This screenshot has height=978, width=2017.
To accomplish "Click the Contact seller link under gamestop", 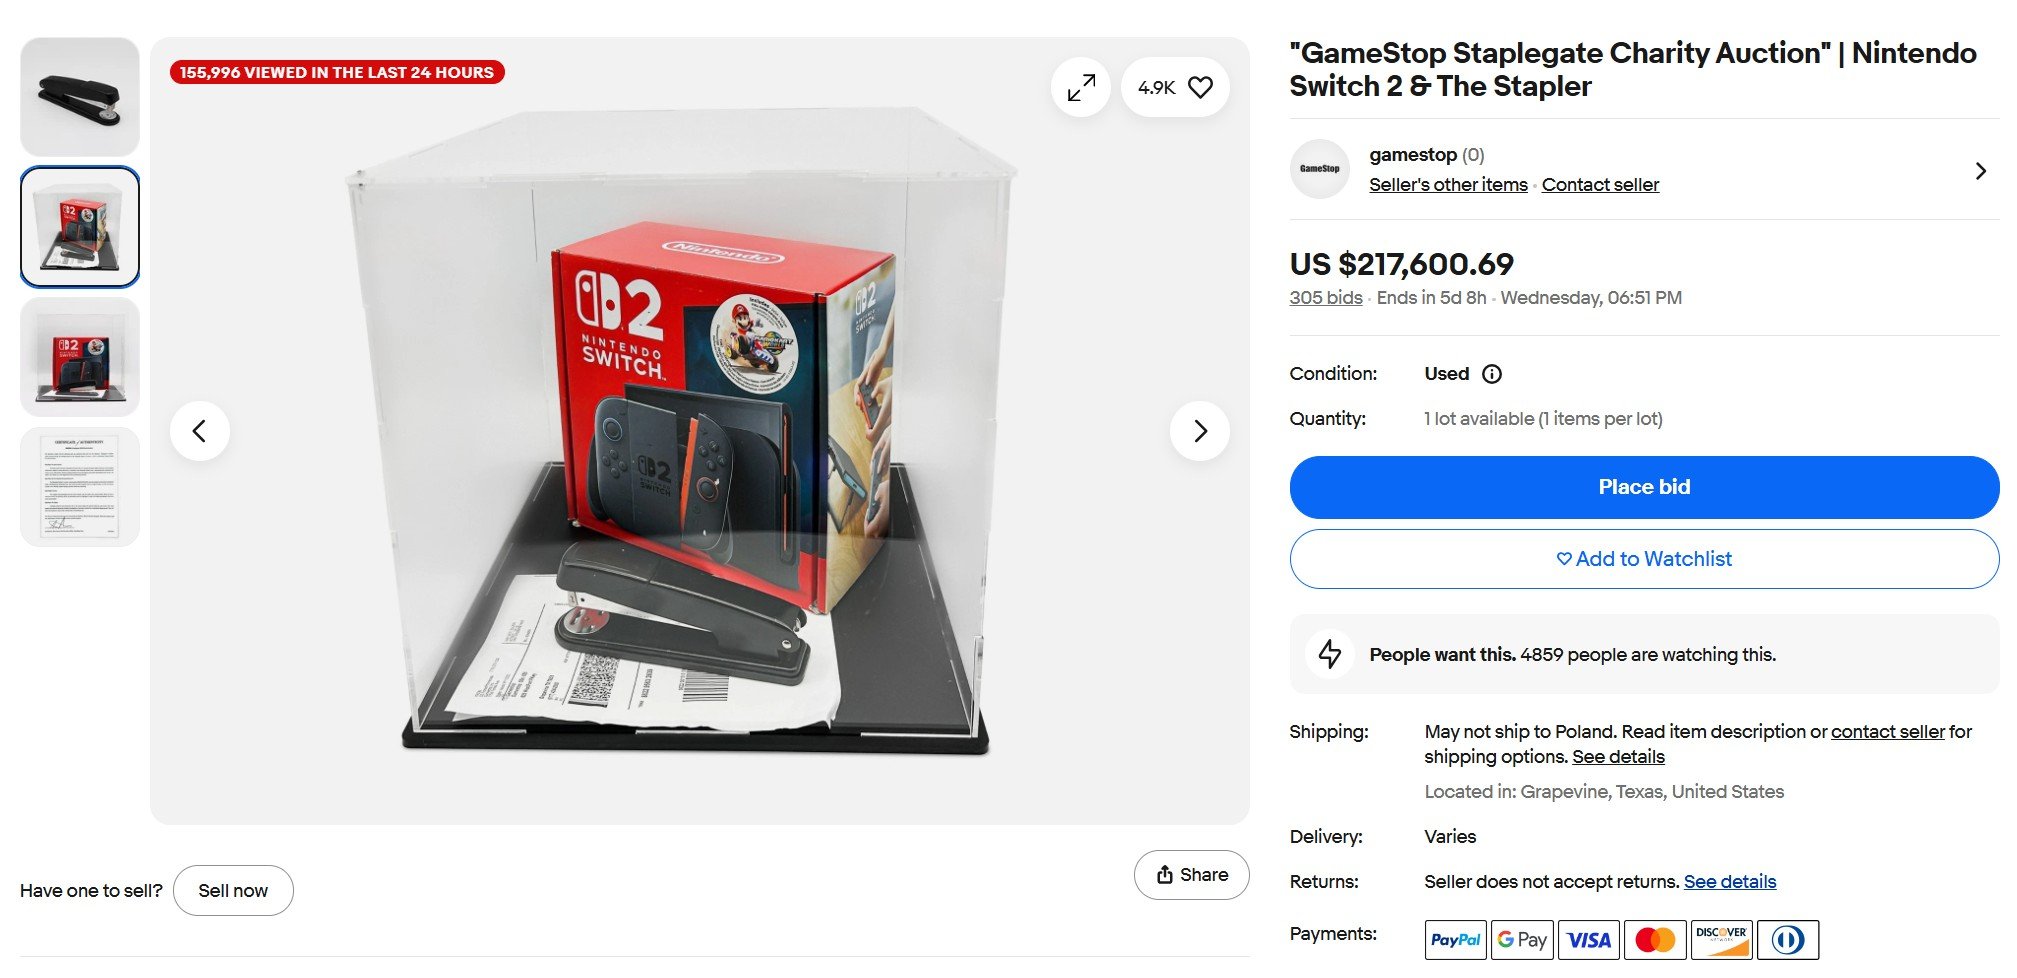I will point(1600,185).
